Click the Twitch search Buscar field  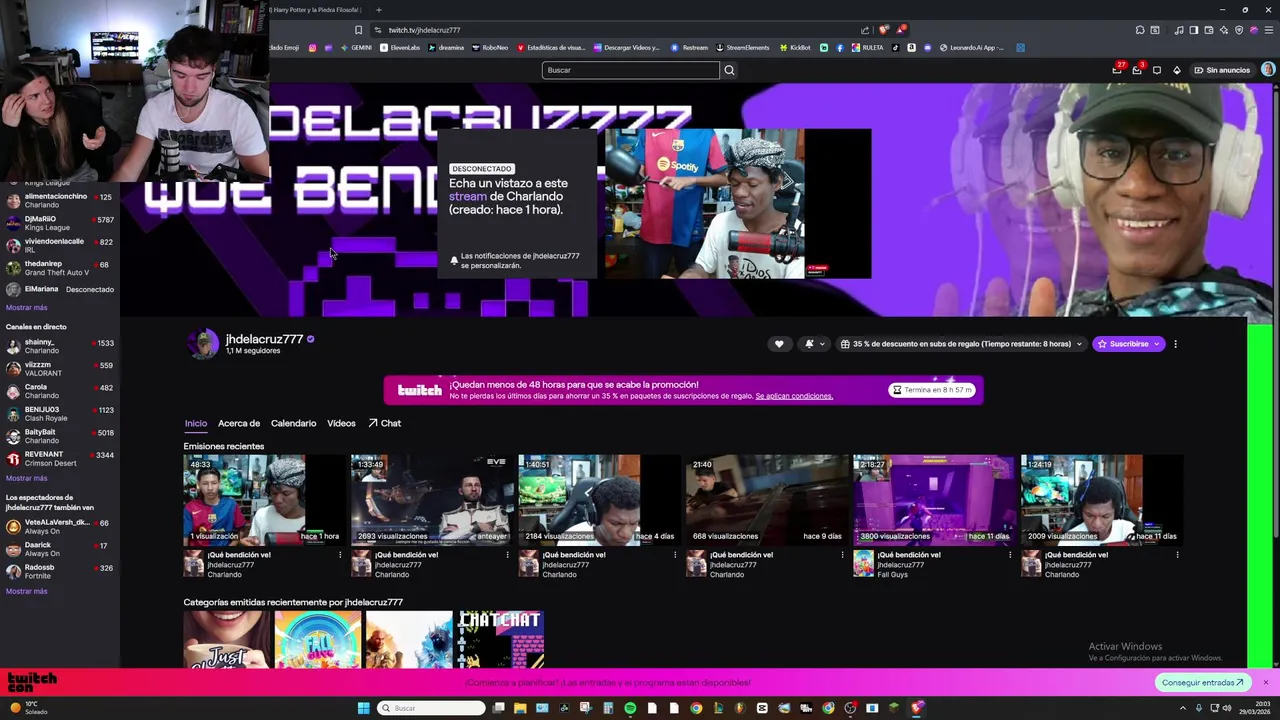(x=631, y=70)
